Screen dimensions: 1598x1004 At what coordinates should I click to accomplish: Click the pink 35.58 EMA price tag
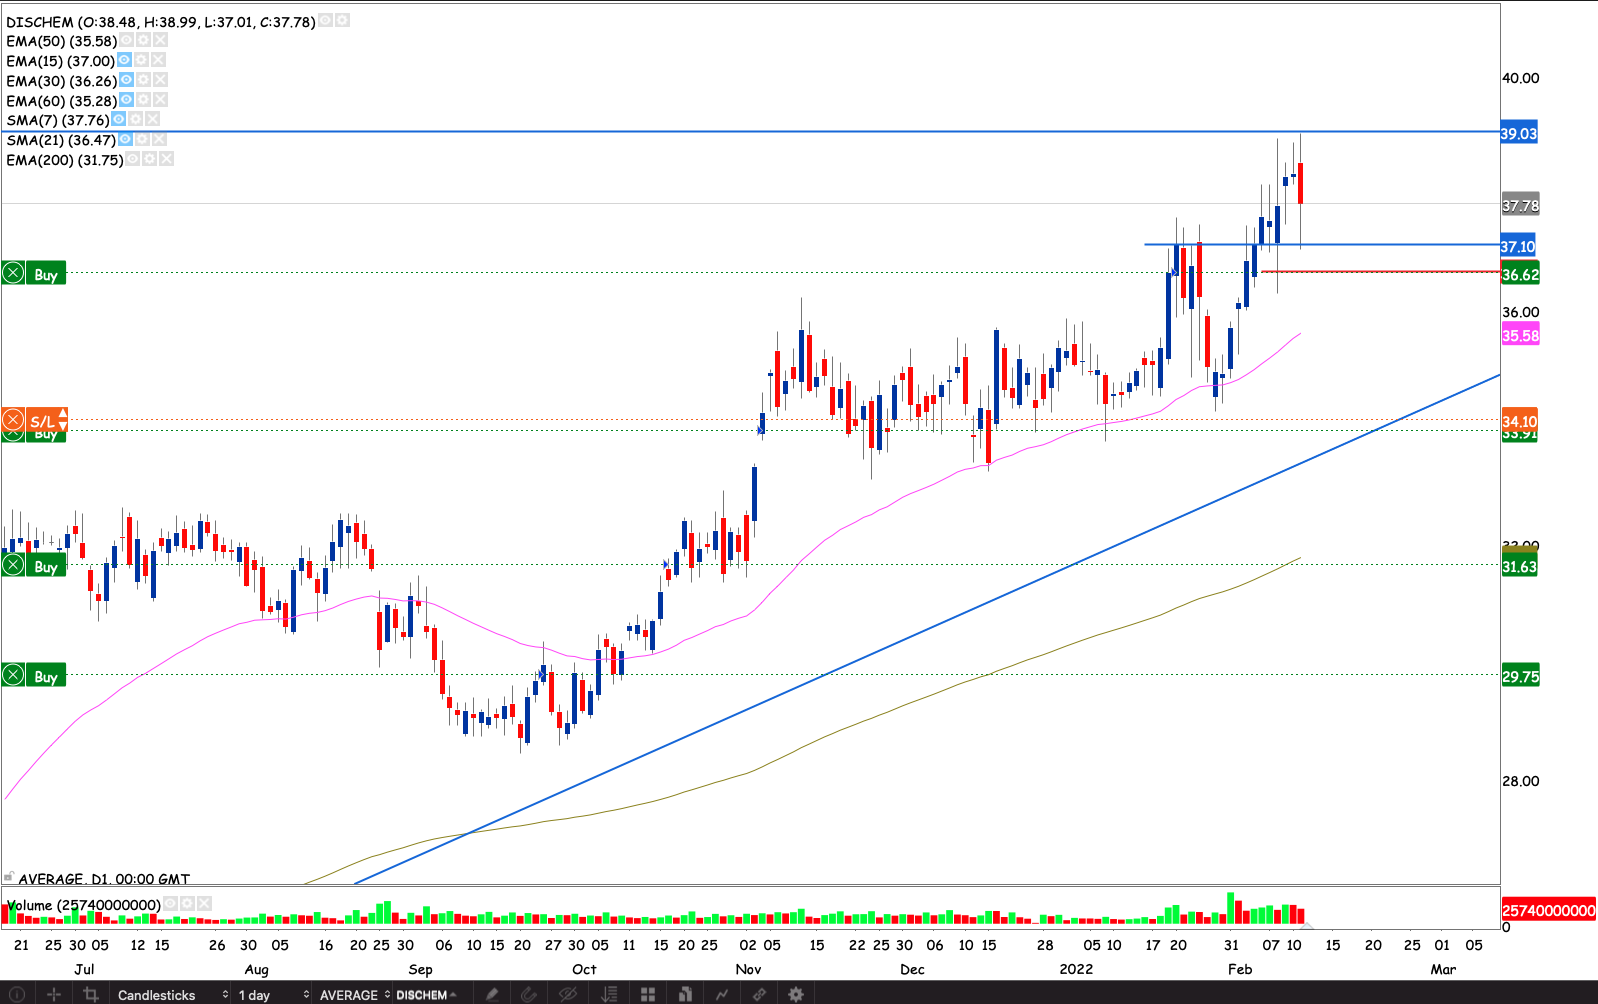1520,336
